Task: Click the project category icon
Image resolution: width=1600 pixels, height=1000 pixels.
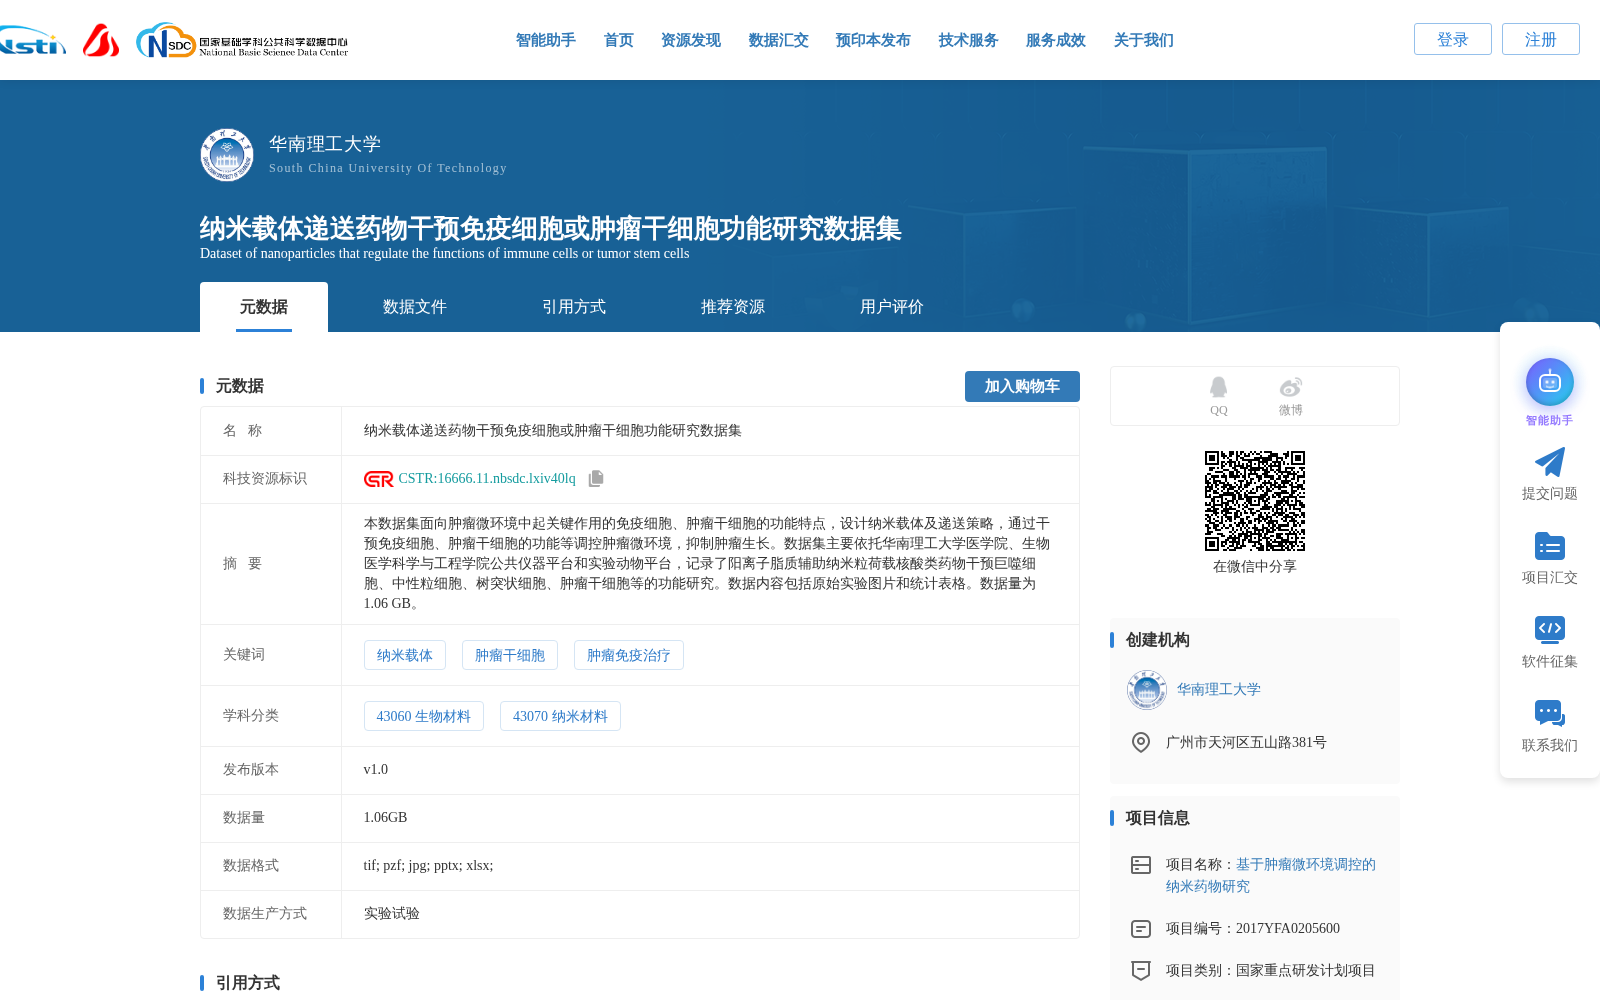Action: coord(1141,970)
